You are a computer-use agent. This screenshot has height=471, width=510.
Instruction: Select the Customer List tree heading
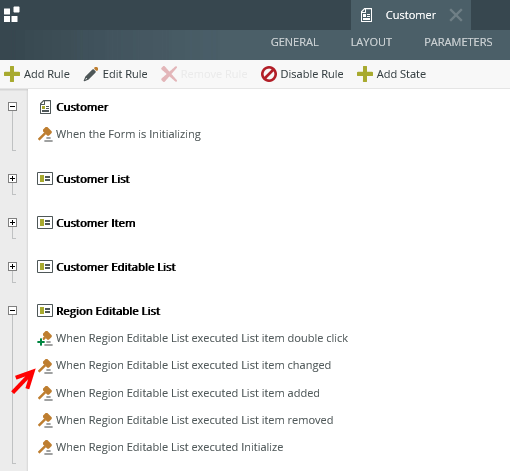click(93, 179)
